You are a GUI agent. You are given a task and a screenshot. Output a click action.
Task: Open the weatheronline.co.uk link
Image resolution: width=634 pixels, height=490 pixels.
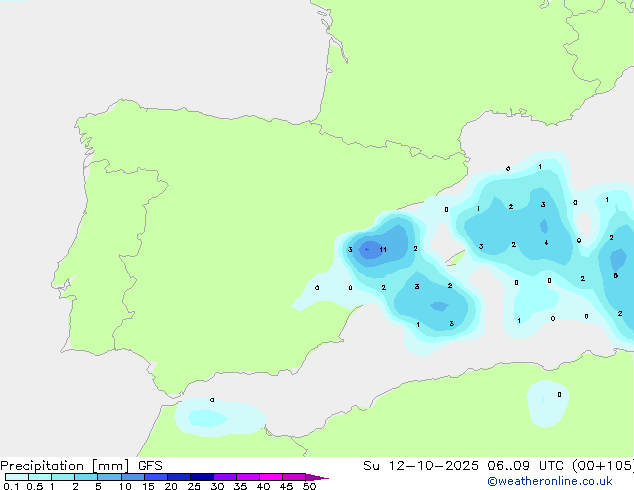point(550,481)
